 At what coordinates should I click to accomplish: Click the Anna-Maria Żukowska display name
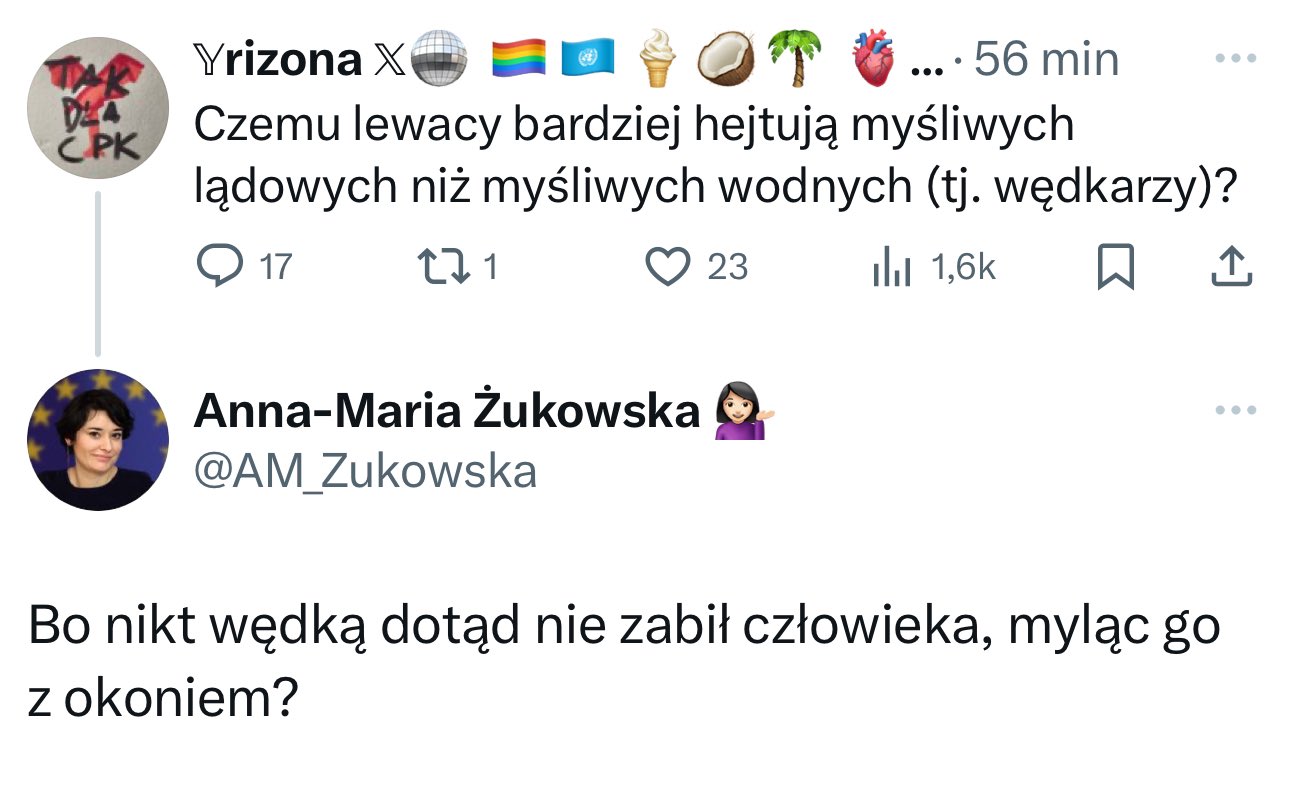click(x=446, y=411)
